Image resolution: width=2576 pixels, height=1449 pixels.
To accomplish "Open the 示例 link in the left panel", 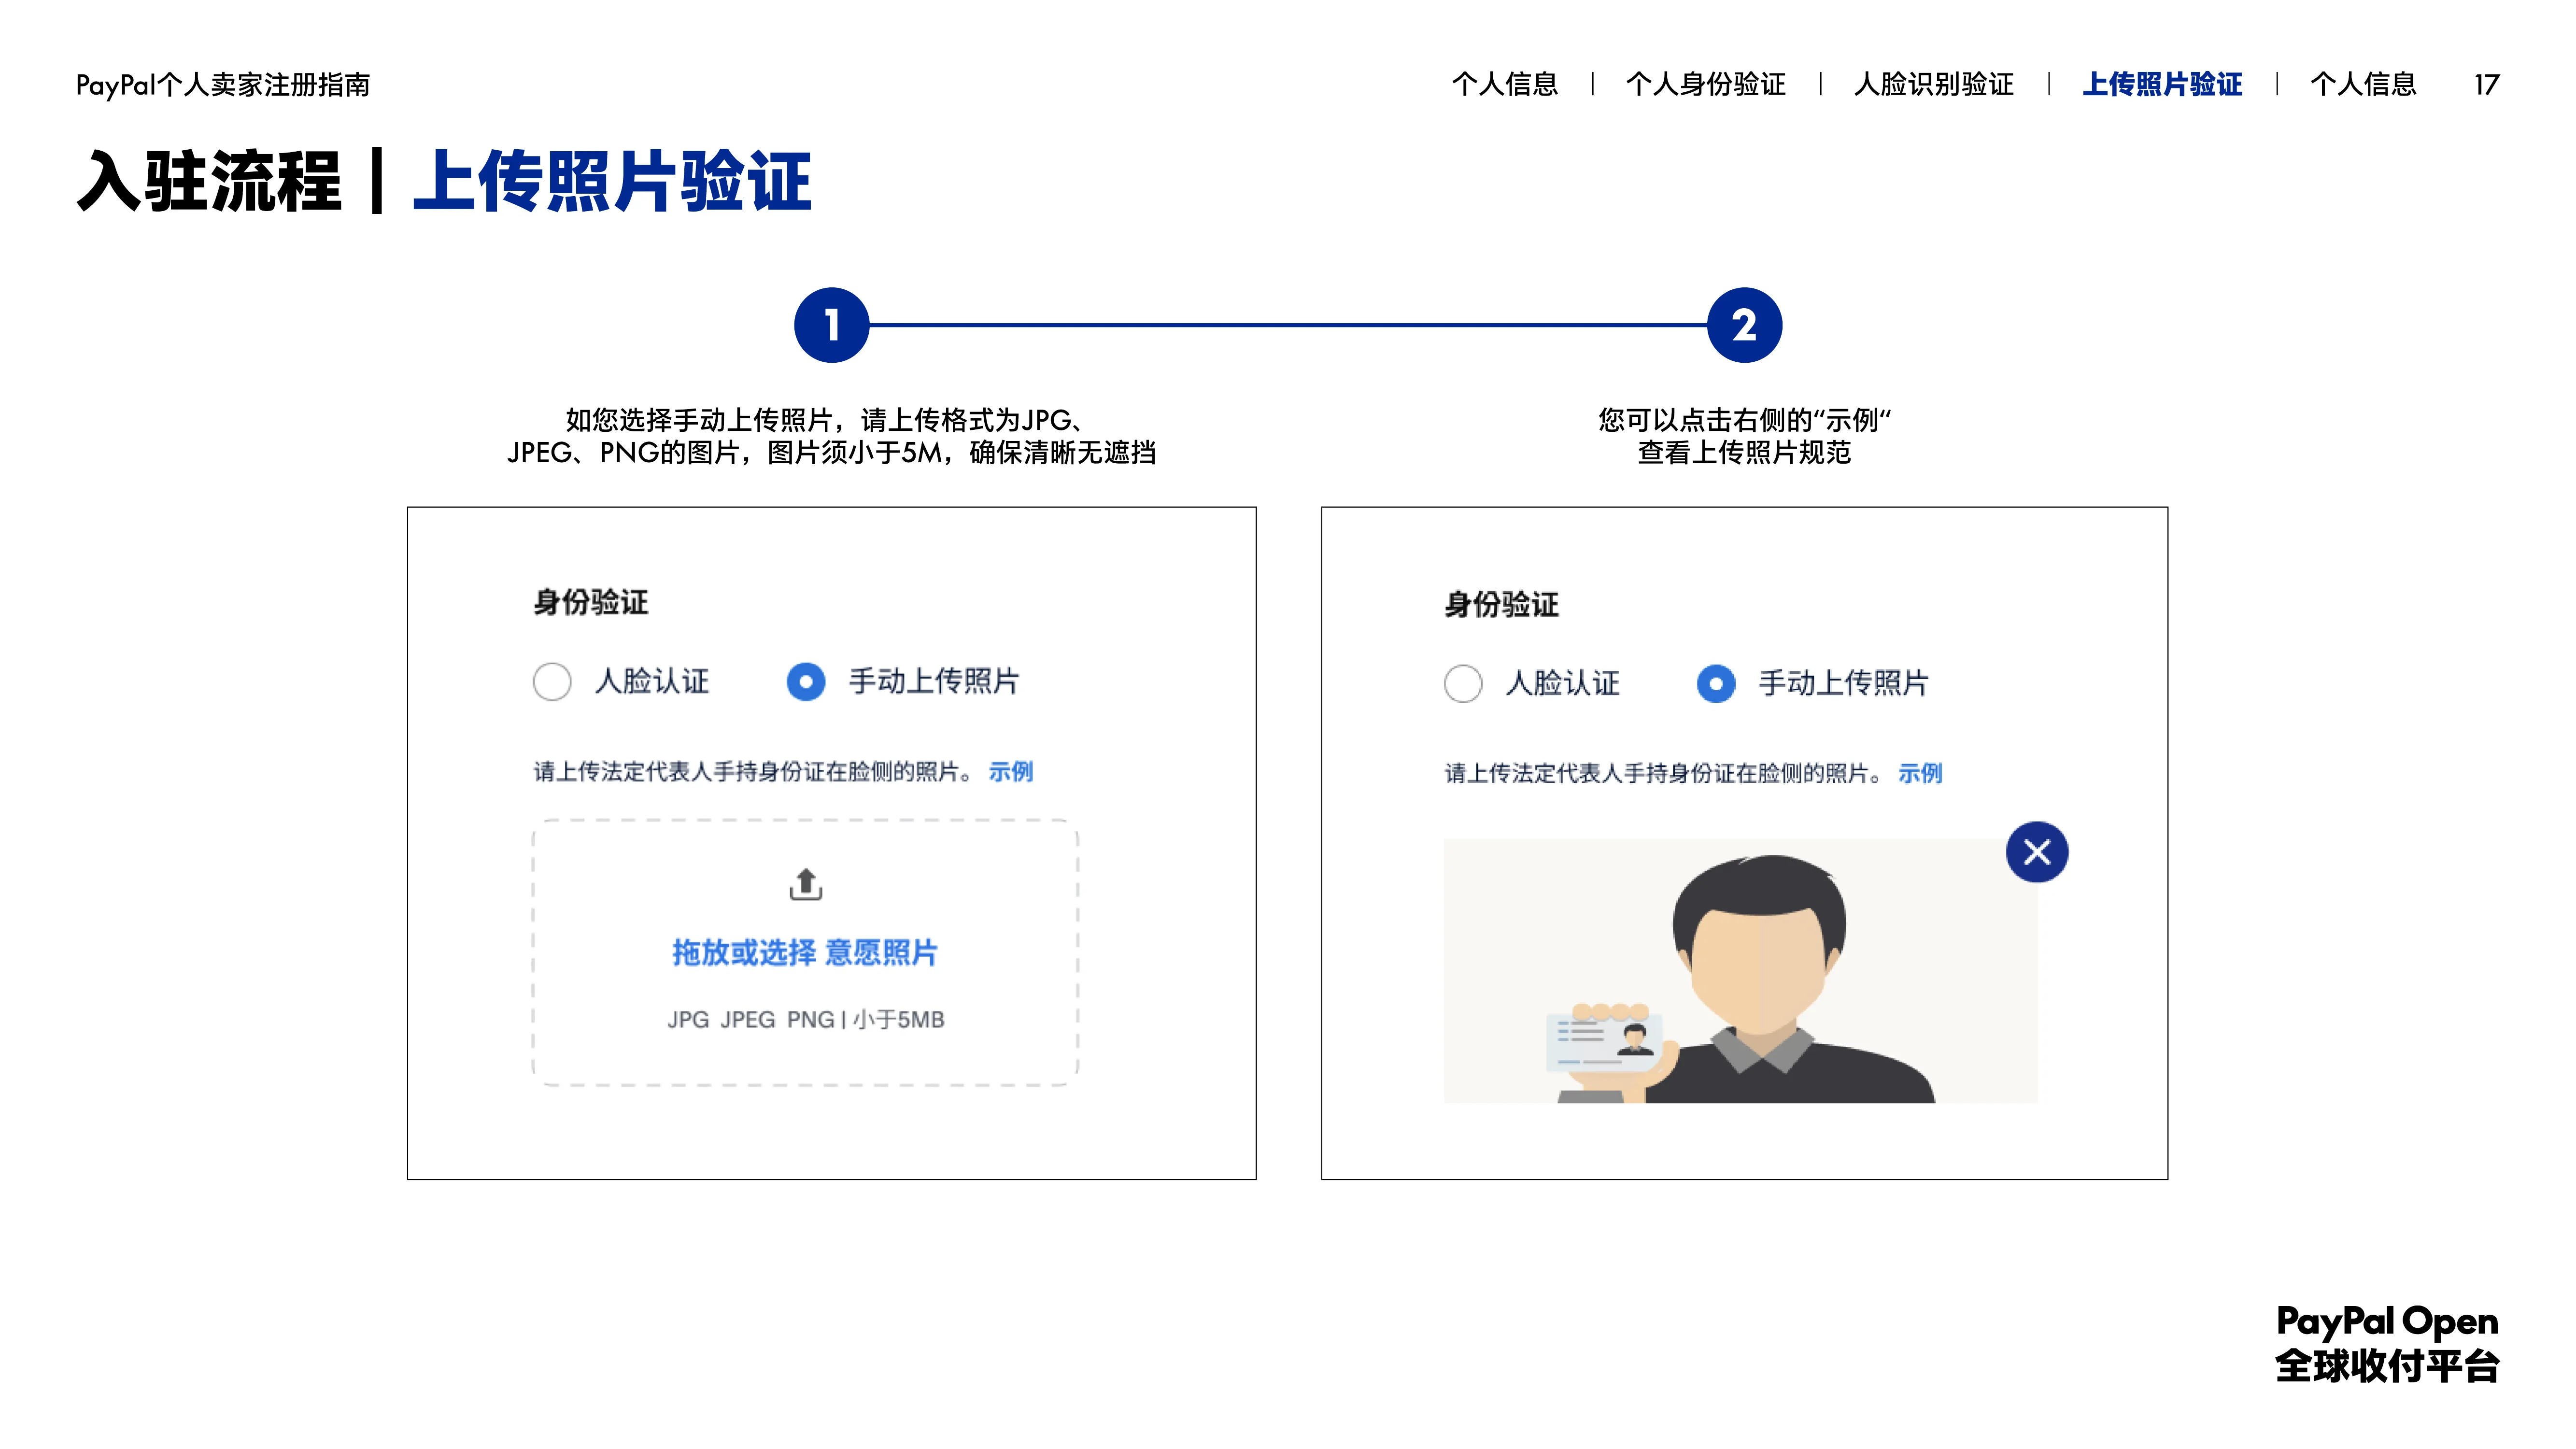I will (x=1010, y=771).
